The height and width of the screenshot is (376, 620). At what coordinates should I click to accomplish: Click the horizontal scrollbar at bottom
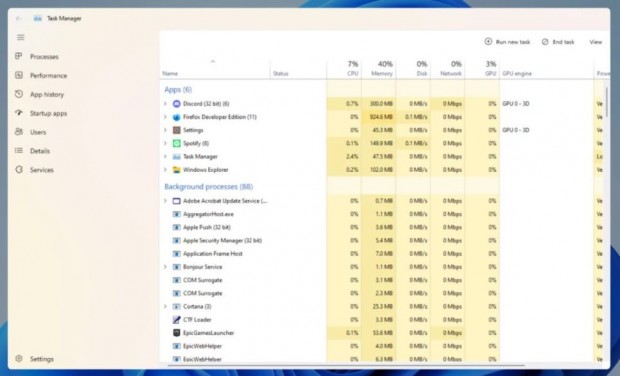[x=346, y=366]
